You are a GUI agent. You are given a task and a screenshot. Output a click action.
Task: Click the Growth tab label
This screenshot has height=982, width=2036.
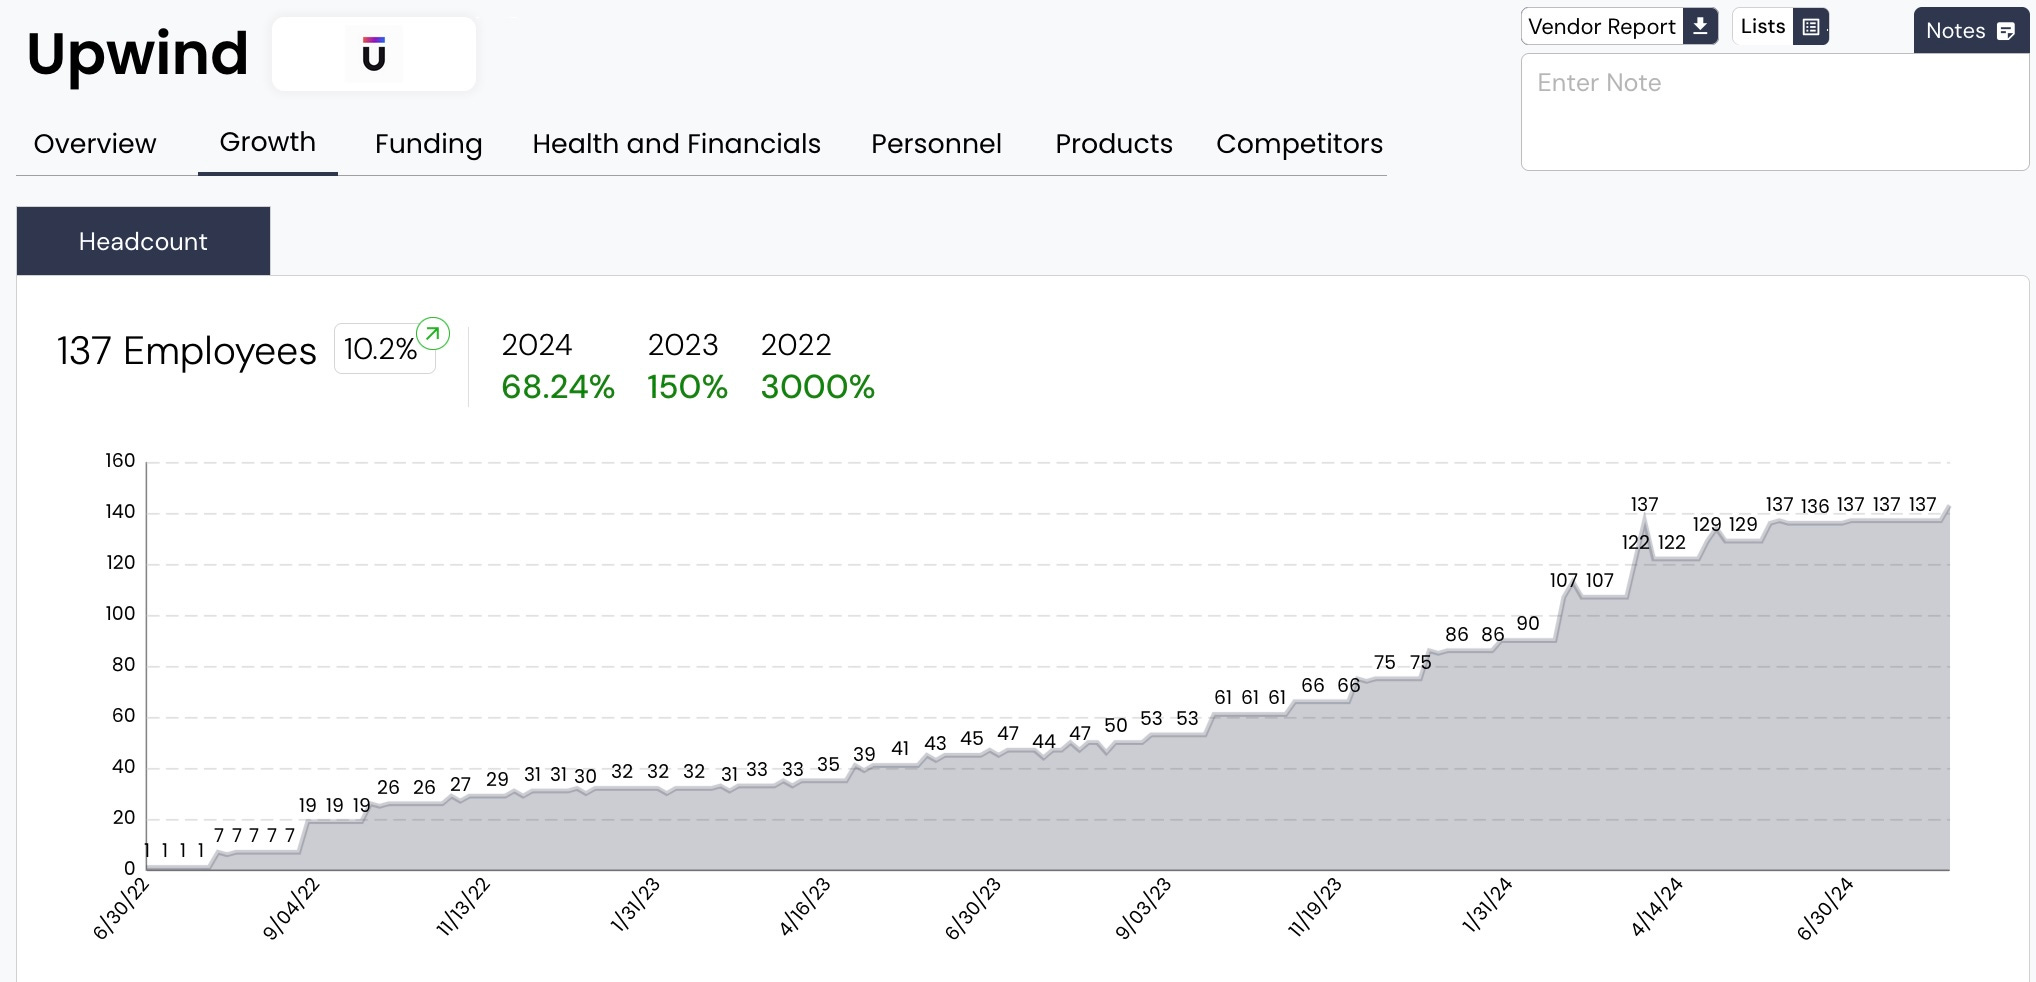[x=267, y=142]
